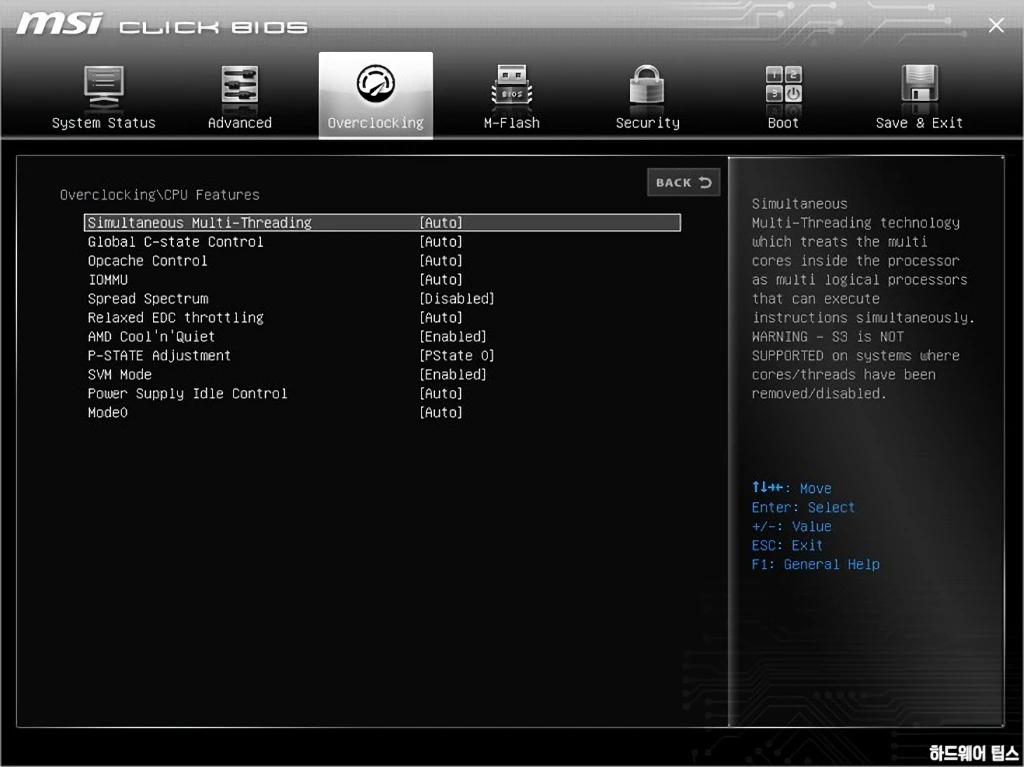Close the Click BIOS window
Viewport: 1024px width, 767px height.
tap(996, 25)
